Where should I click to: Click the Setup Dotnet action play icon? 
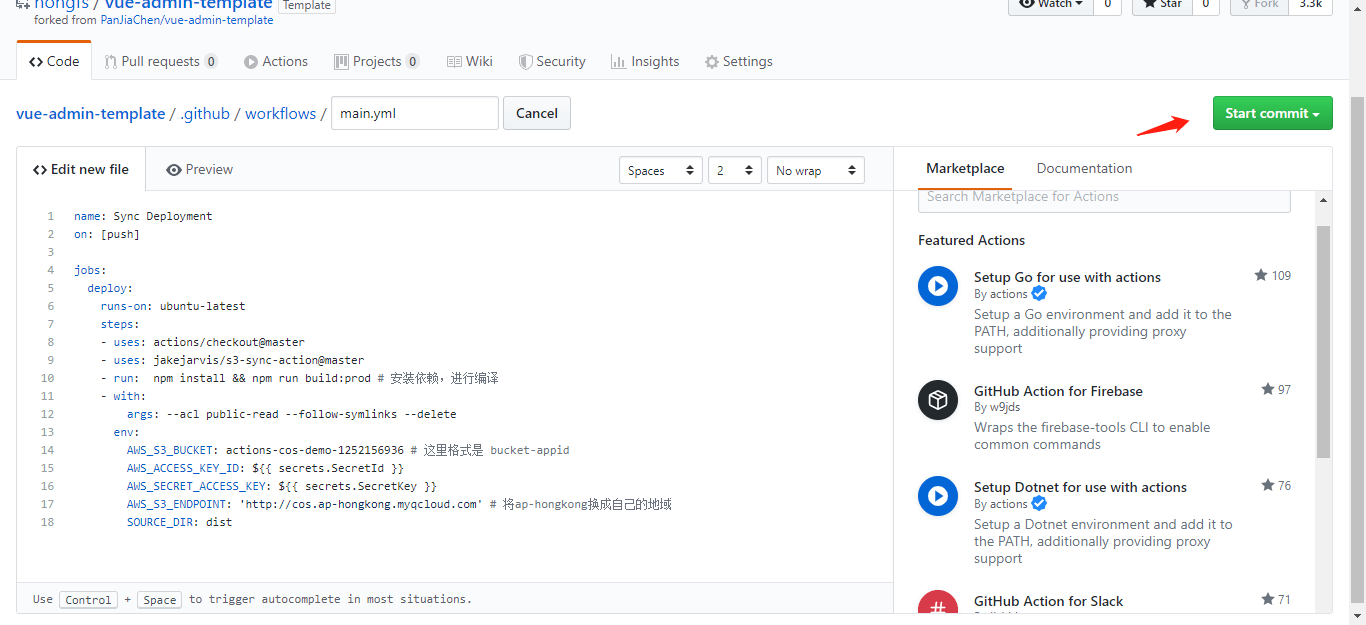point(938,496)
